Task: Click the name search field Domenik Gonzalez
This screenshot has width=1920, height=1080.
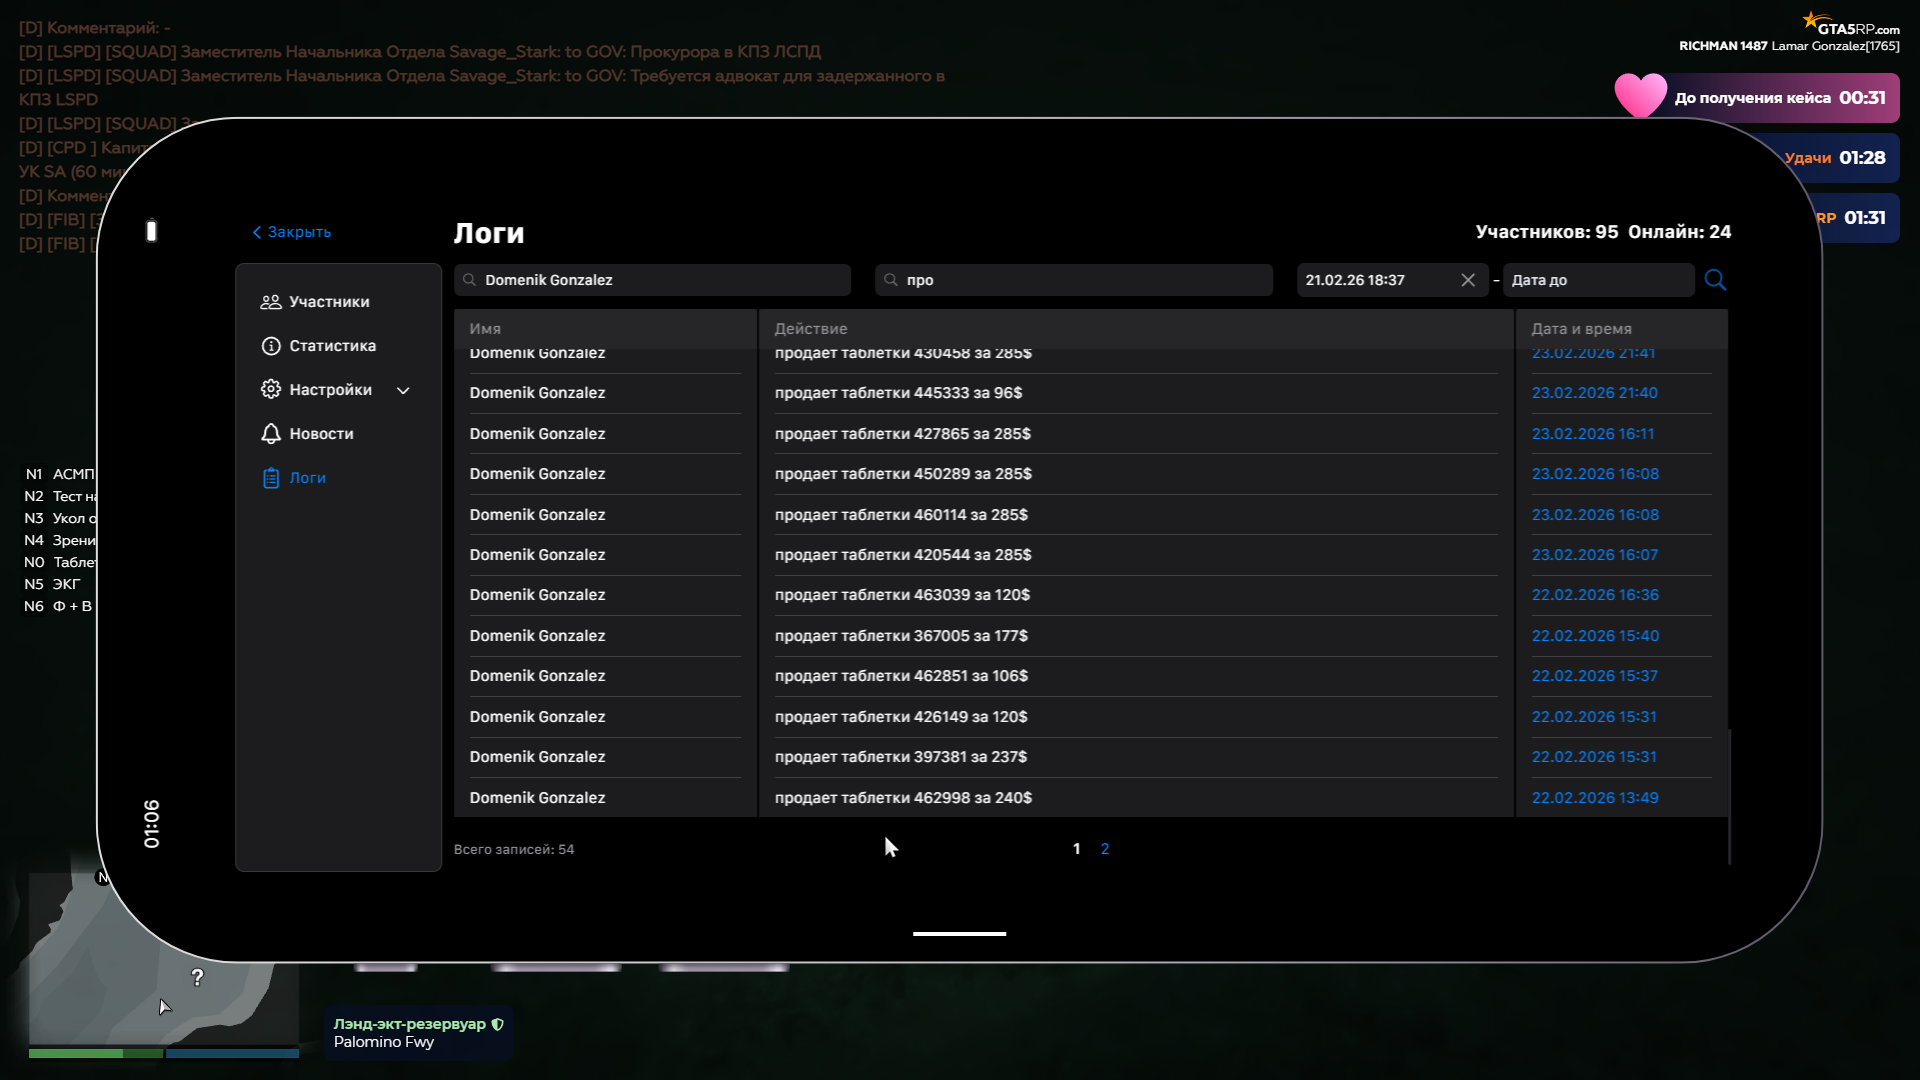Action: pyautogui.click(x=652, y=280)
